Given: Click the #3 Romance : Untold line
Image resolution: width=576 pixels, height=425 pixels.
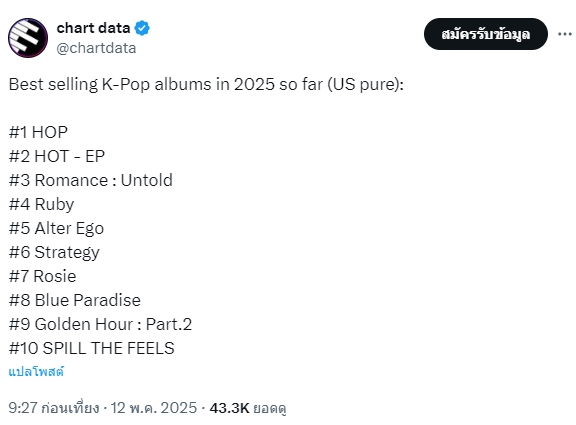Looking at the screenshot, I should tap(91, 180).
